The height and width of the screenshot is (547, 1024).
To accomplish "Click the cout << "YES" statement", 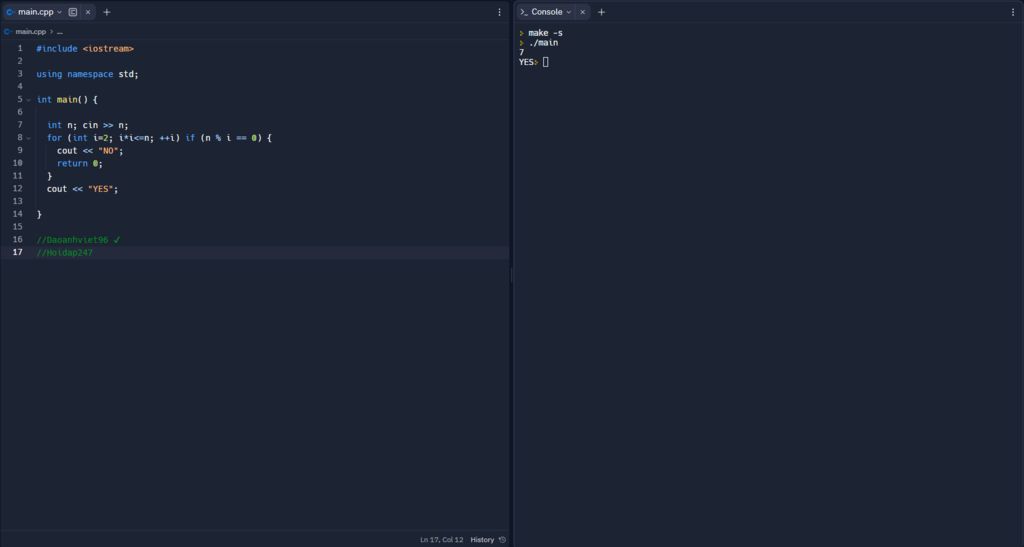I will tap(82, 189).
